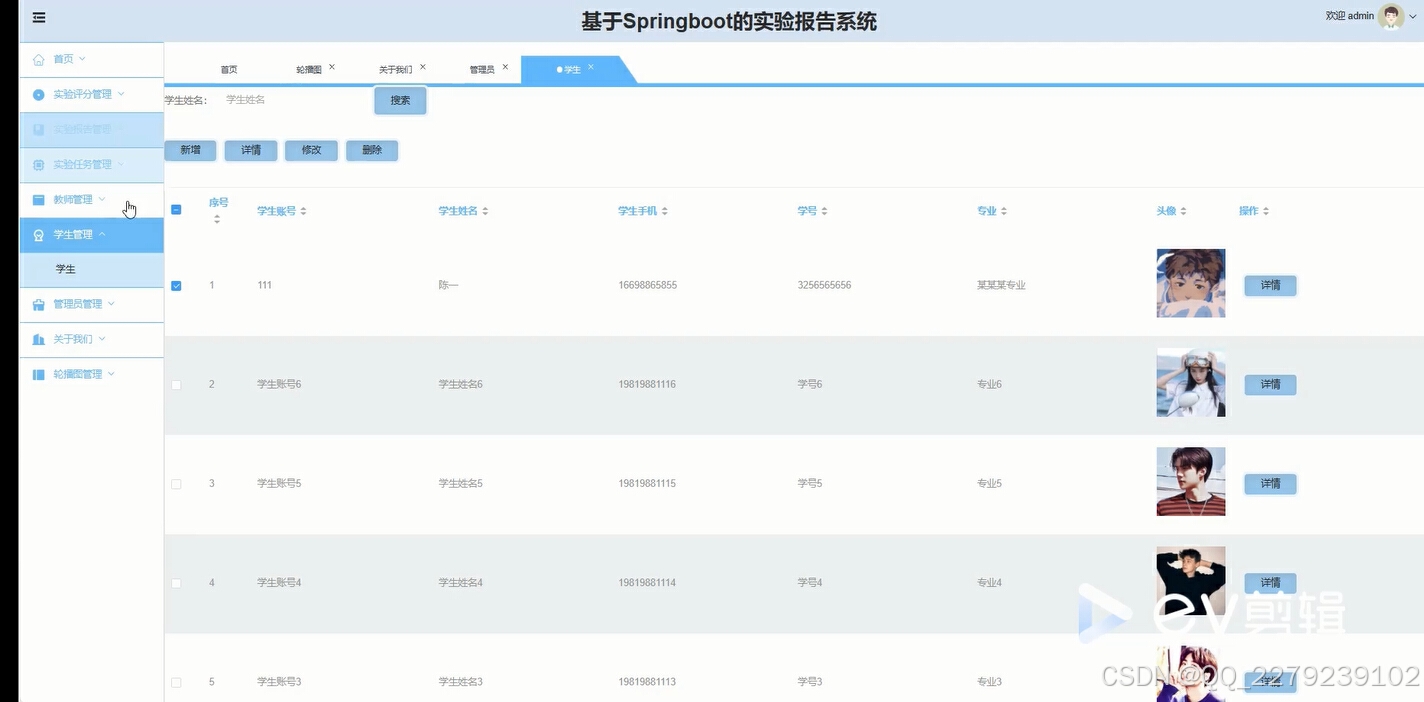
Task: Click the hamburger menu icon top-left
Action: (x=38, y=17)
